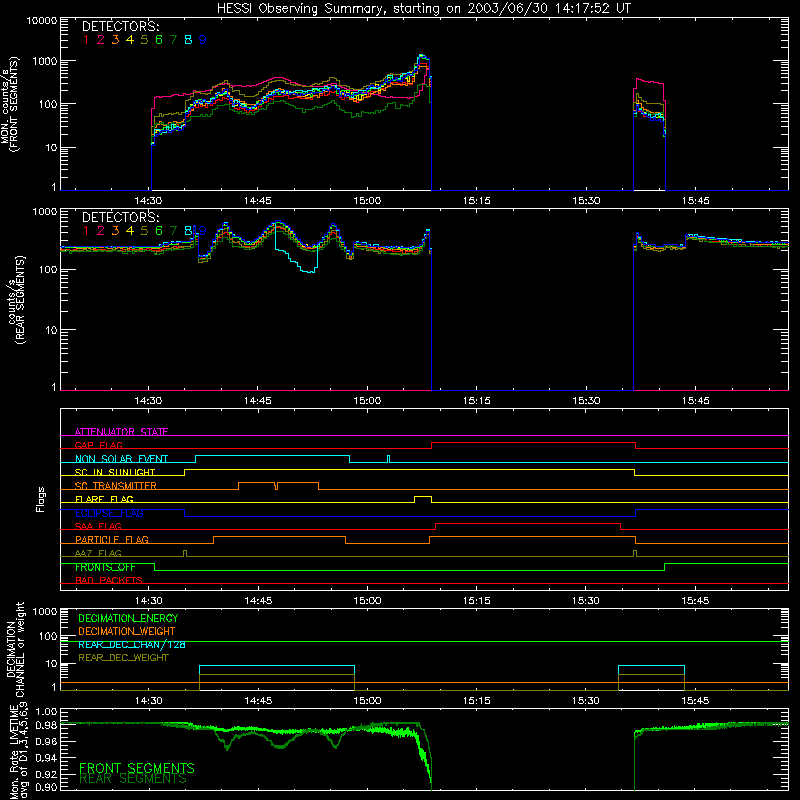Select the SC_IN_SUNLIGHT flag label

(115, 472)
